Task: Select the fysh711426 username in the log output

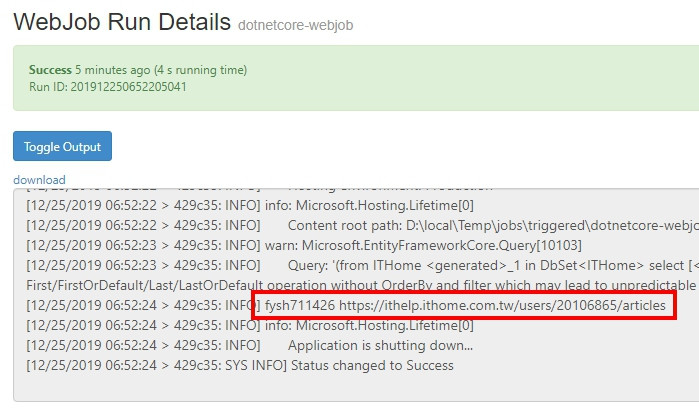Action: coord(300,305)
